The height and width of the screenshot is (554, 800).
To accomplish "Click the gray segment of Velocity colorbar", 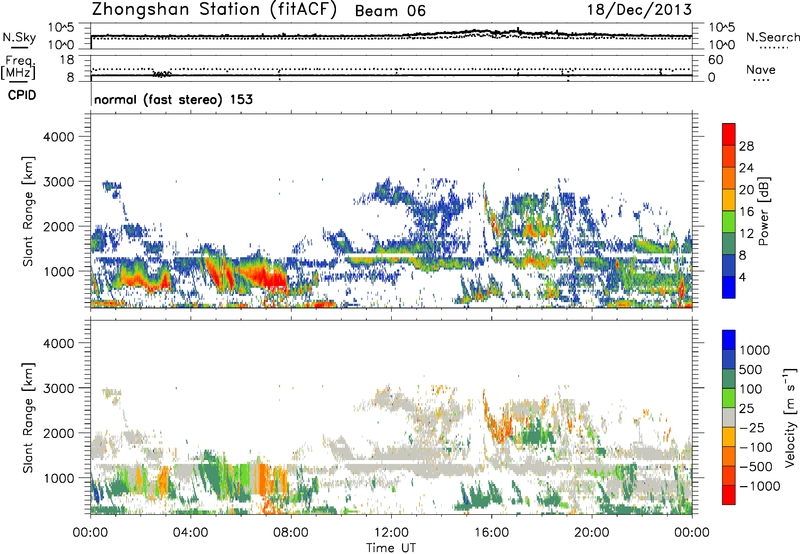I will [729, 418].
